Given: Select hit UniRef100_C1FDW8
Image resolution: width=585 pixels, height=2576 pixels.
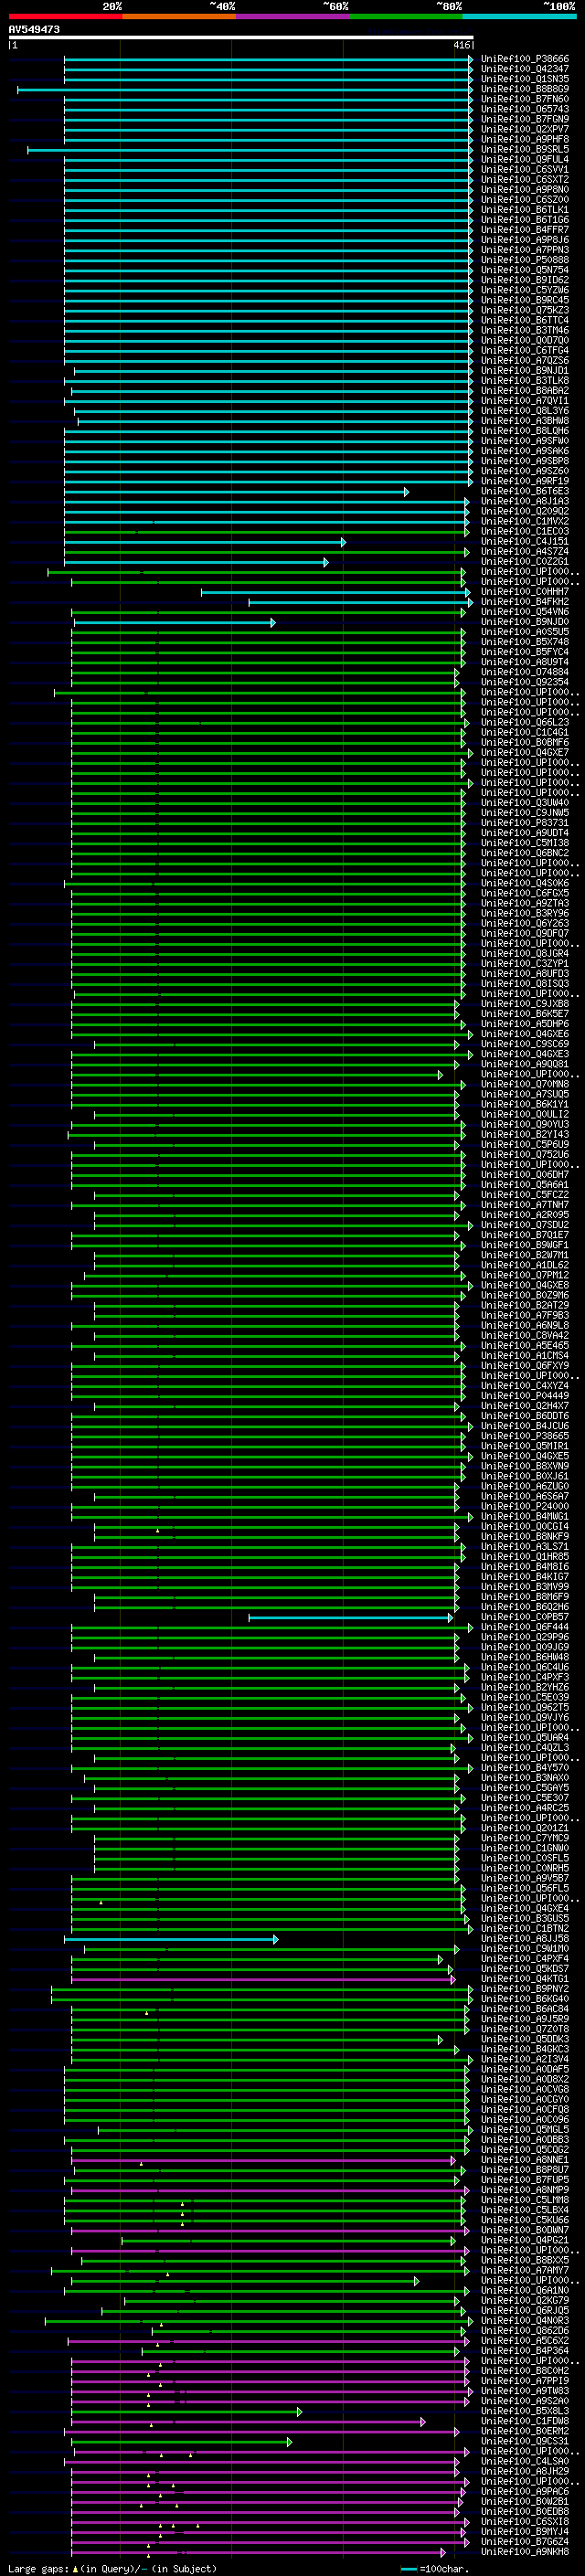Looking at the screenshot, I should click(x=525, y=2421).
